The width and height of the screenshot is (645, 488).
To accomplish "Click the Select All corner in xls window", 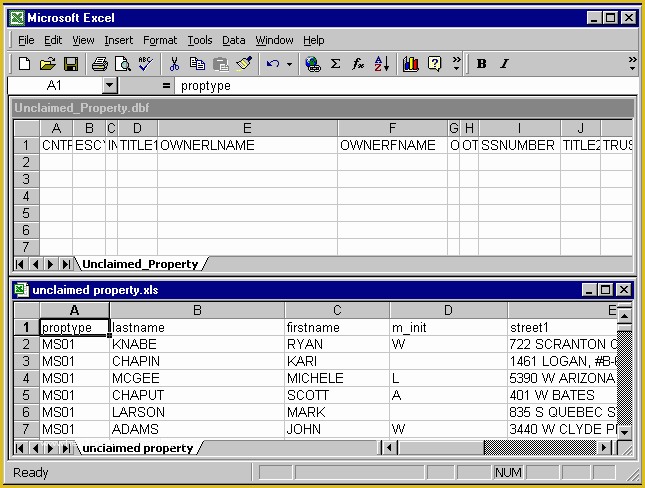I will point(26,310).
